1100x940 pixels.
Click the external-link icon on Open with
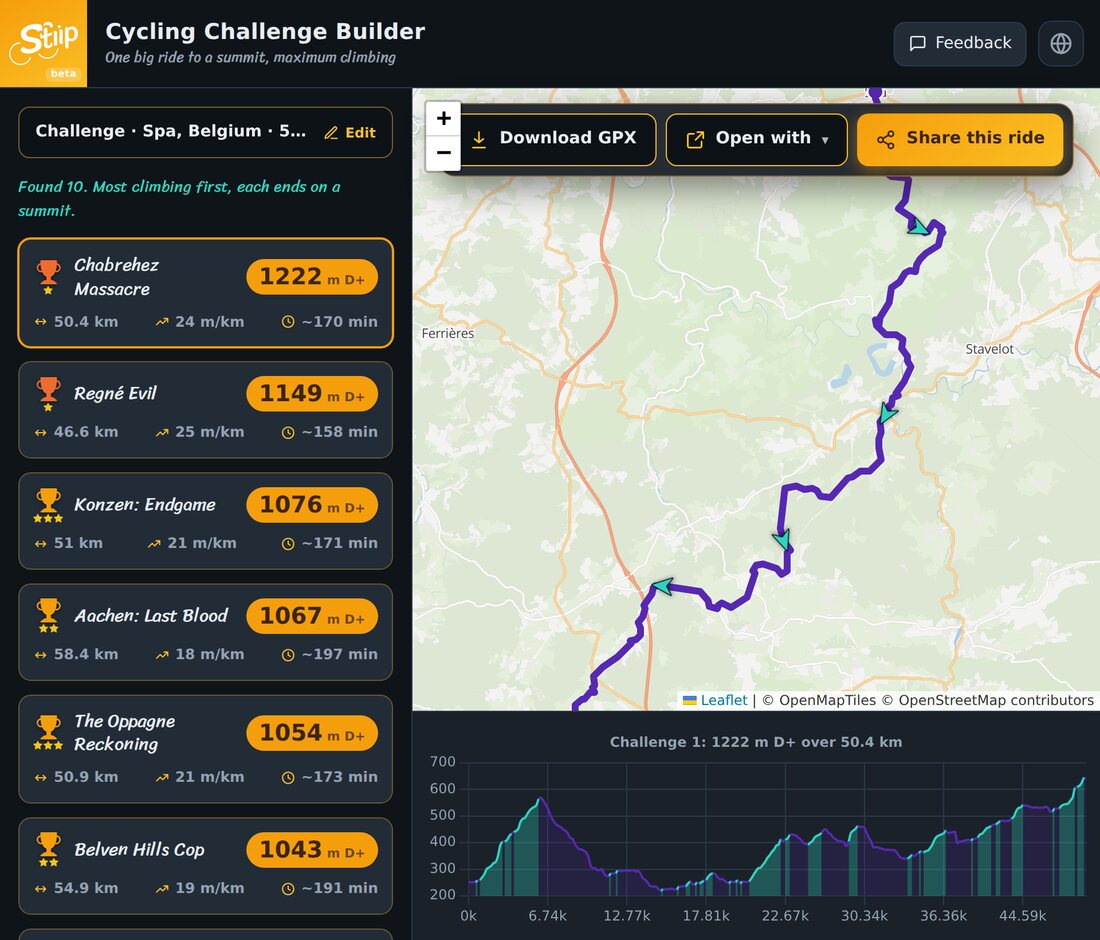[695, 140]
